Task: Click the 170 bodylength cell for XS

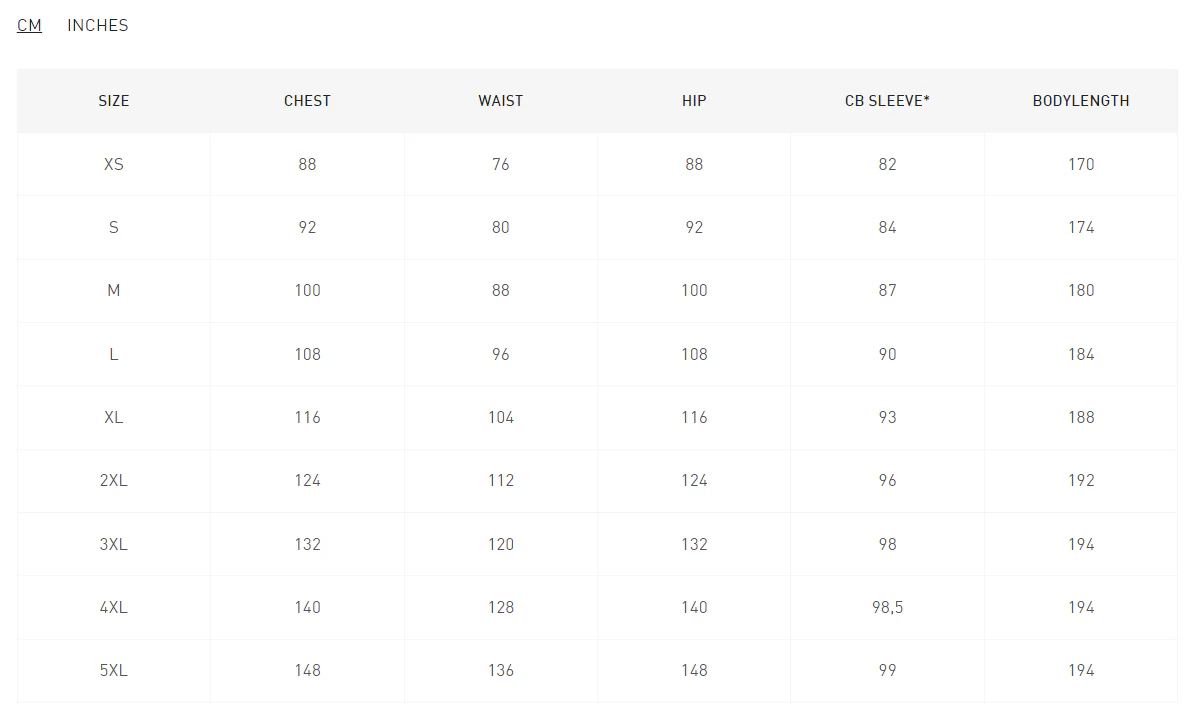Action: [1081, 164]
